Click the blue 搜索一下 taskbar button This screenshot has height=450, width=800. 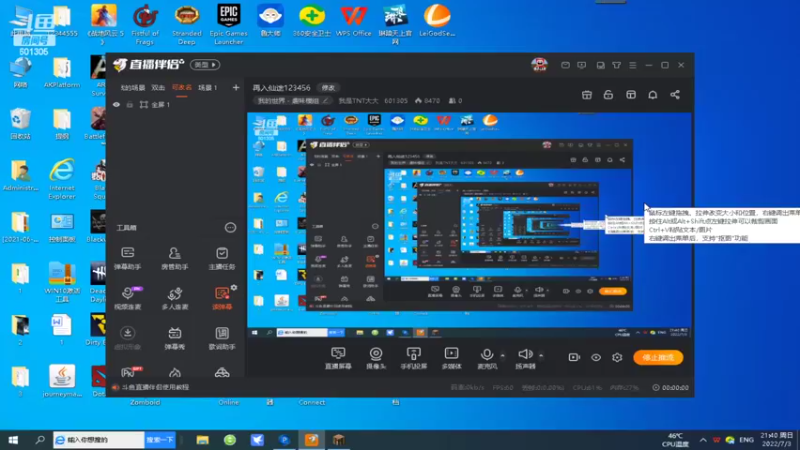tap(160, 440)
